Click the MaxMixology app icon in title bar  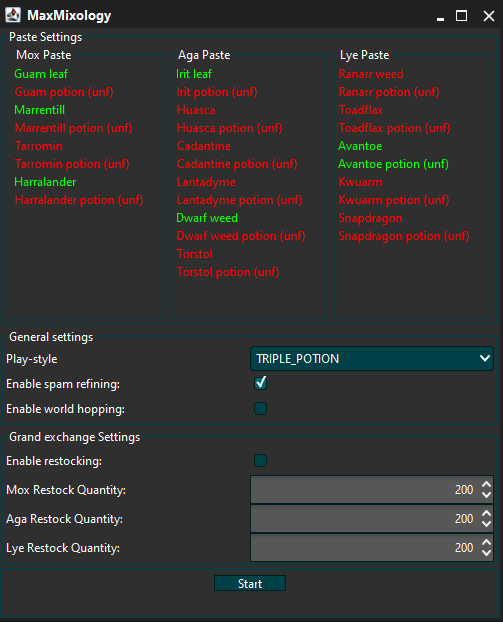[13, 15]
